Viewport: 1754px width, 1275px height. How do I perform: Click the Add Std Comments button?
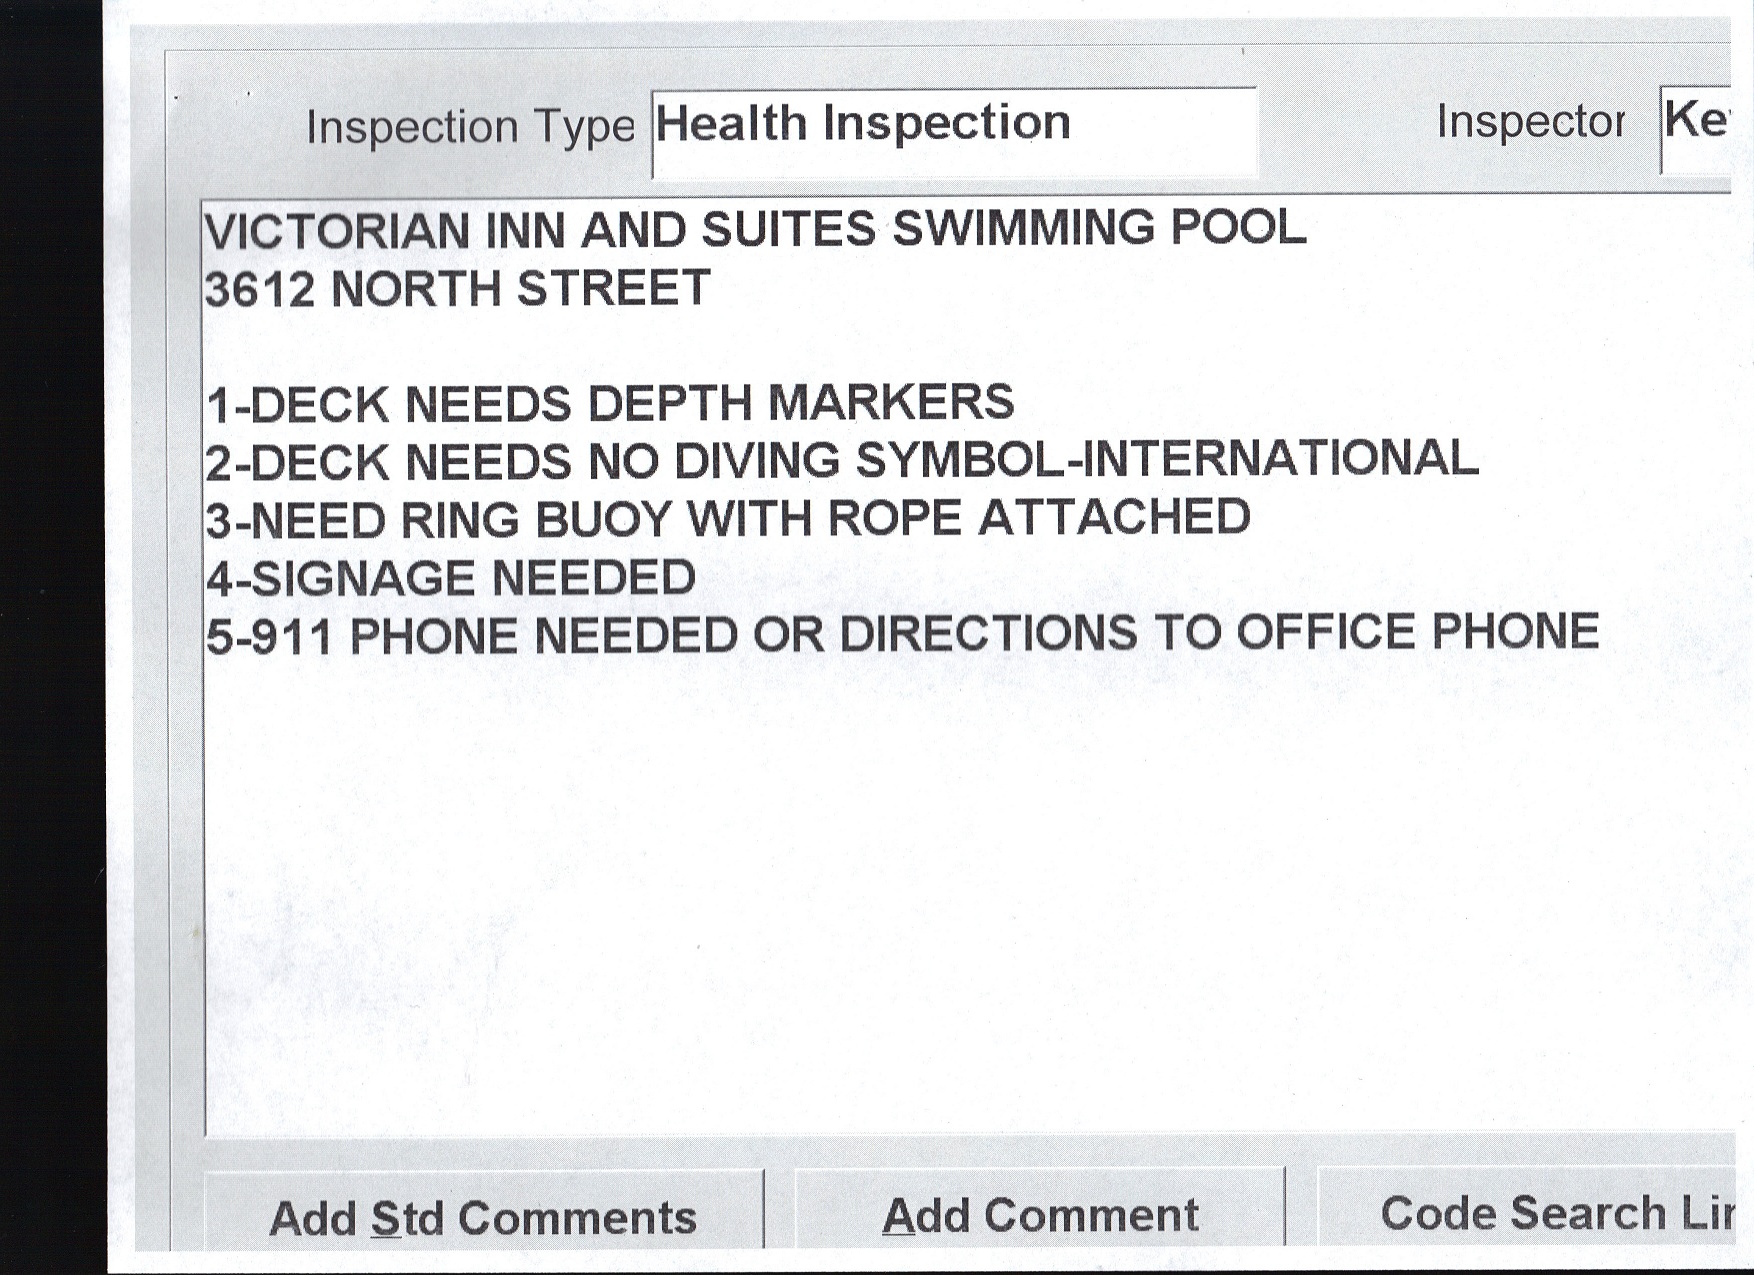coord(483,1216)
